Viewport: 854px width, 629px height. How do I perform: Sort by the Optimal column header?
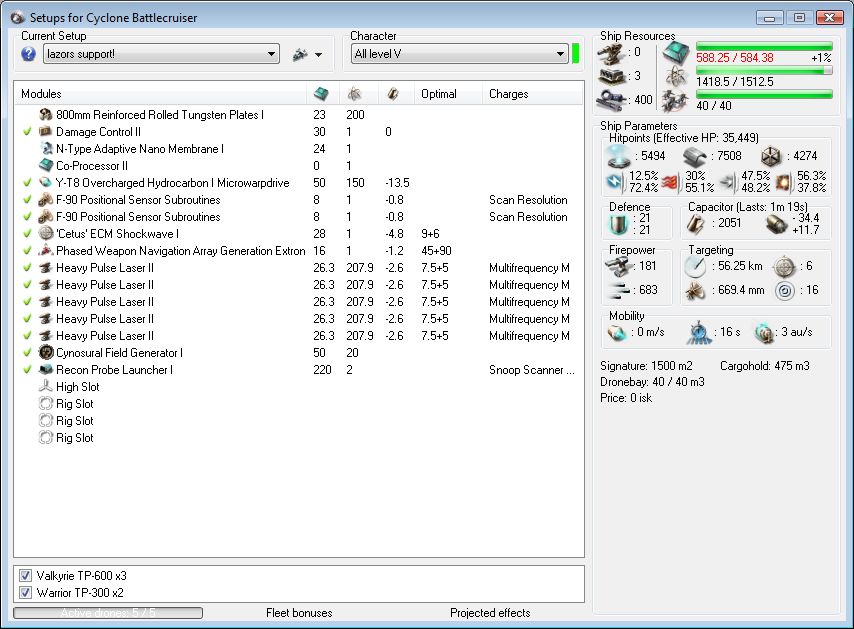(x=448, y=94)
